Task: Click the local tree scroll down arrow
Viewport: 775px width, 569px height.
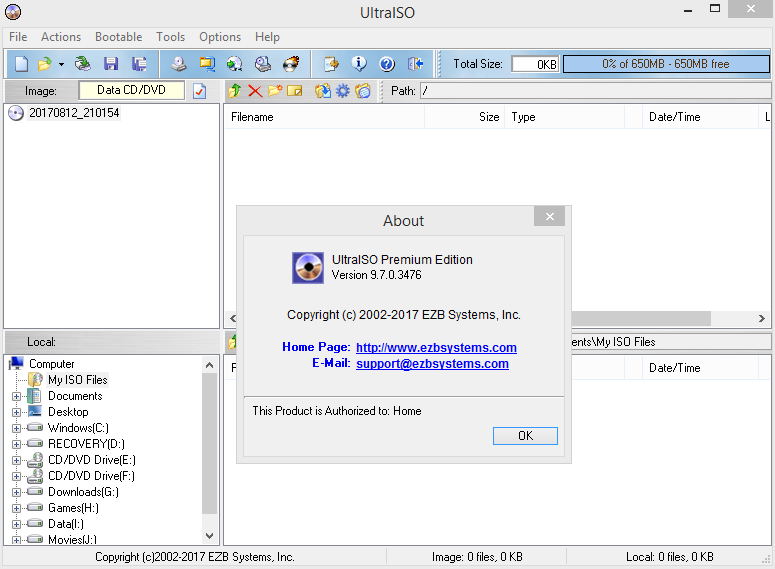Action: tap(210, 536)
